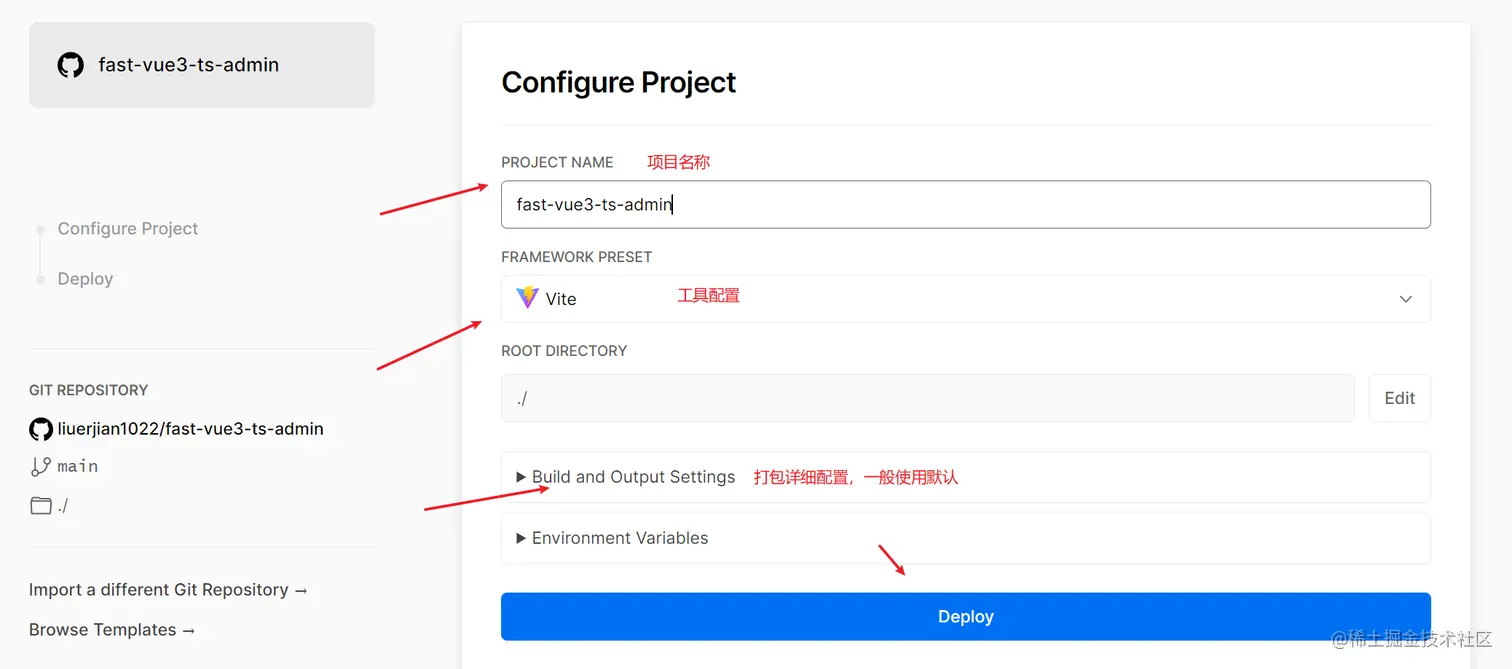Click the blue Deploy button
Viewport: 1512px width, 669px height.
(x=965, y=616)
